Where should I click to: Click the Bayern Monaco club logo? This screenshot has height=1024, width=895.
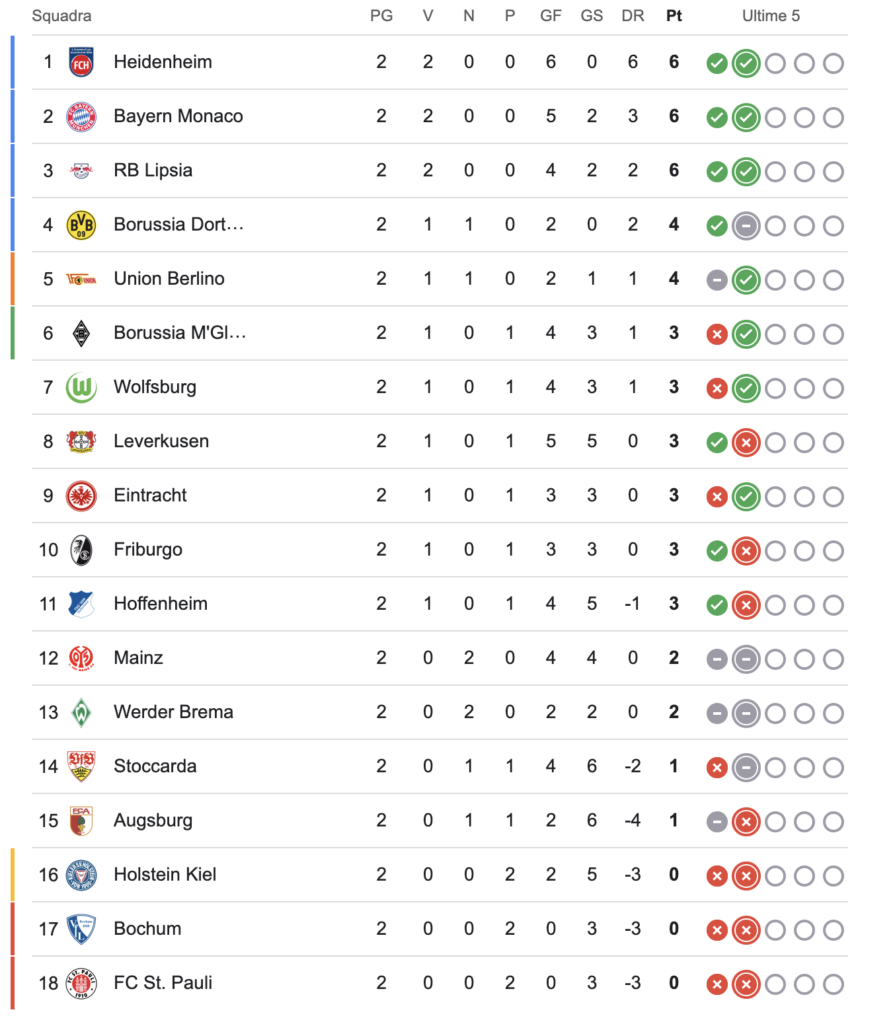point(81,116)
